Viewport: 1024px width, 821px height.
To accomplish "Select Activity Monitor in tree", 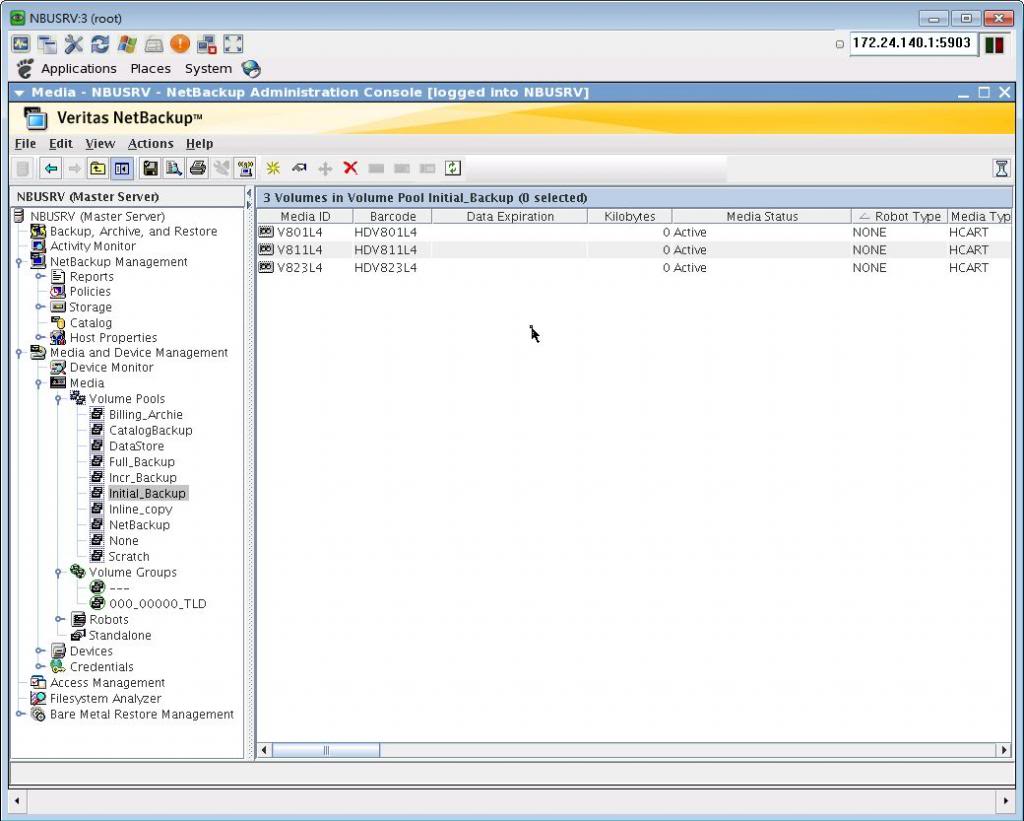I will (x=93, y=246).
